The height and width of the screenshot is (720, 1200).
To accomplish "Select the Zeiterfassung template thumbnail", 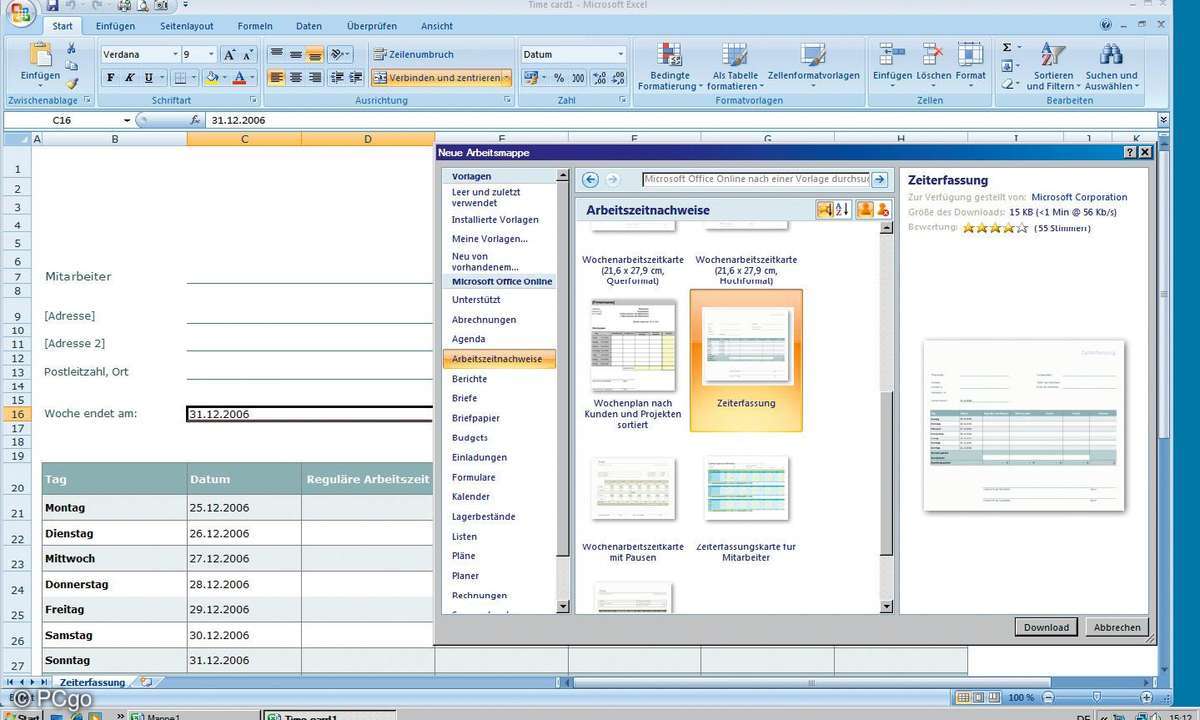I will coord(746,361).
